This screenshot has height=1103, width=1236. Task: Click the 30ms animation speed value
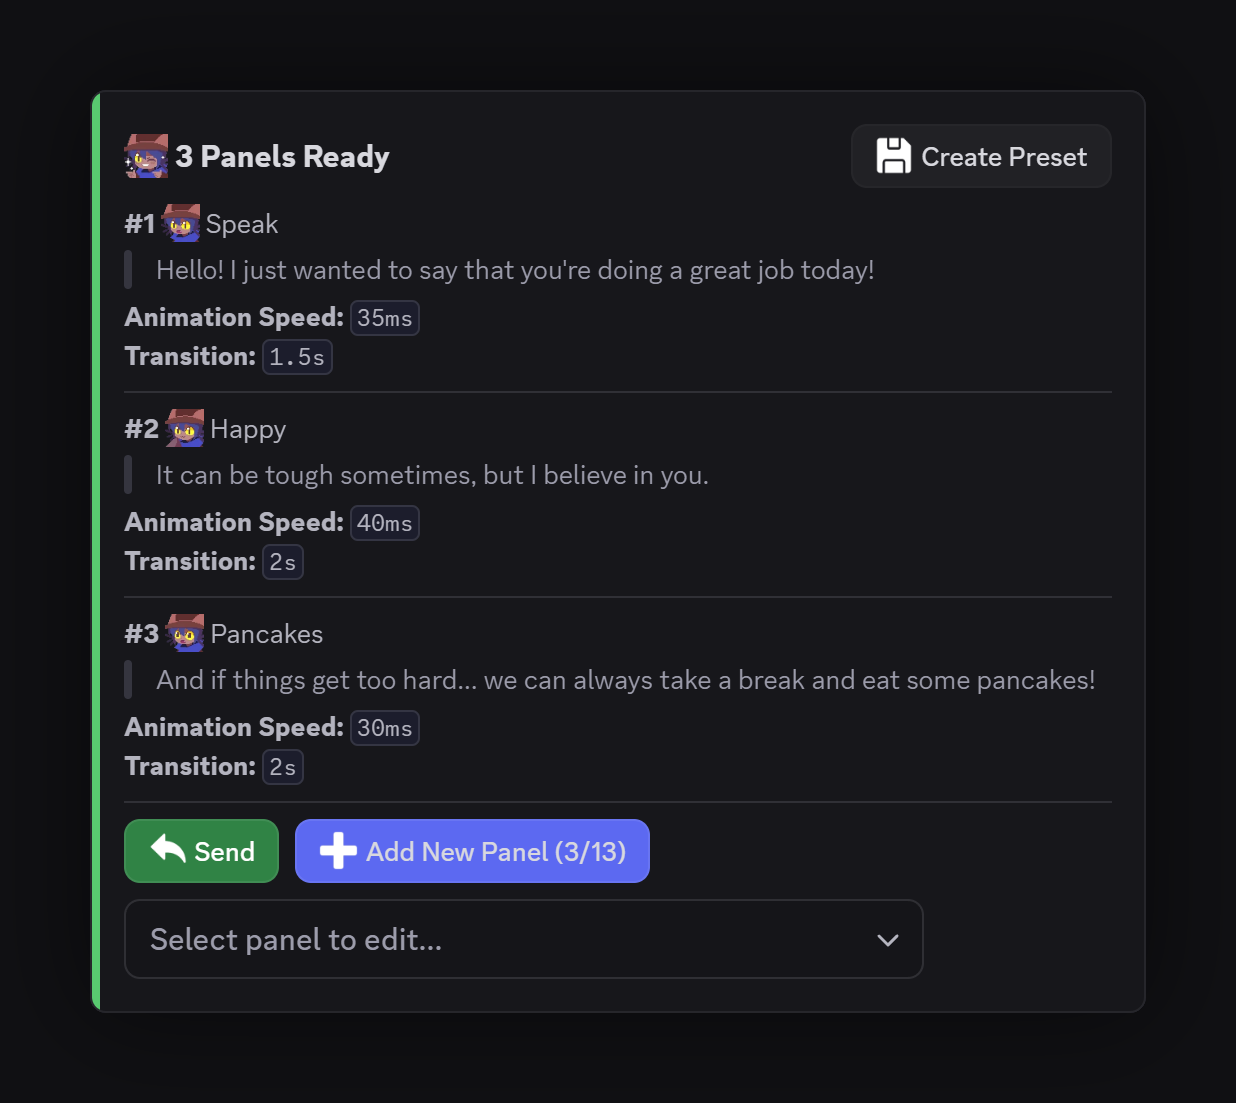coord(385,728)
